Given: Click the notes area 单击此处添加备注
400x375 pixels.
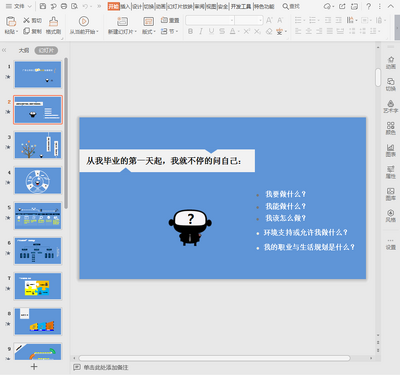Looking at the screenshot, I should (x=106, y=367).
